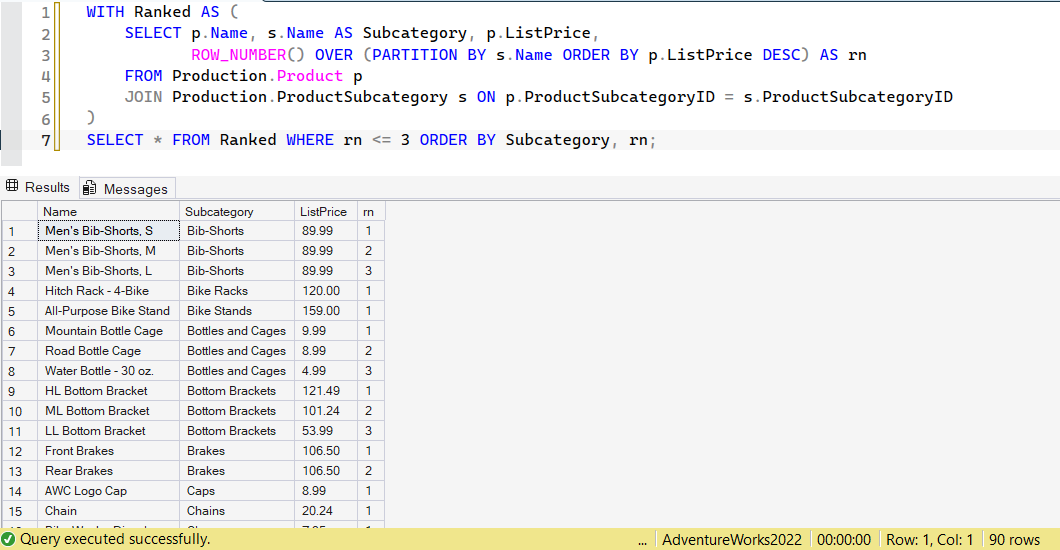
Task: Click the Subcategory cell "Bike Racks"
Action: (237, 291)
